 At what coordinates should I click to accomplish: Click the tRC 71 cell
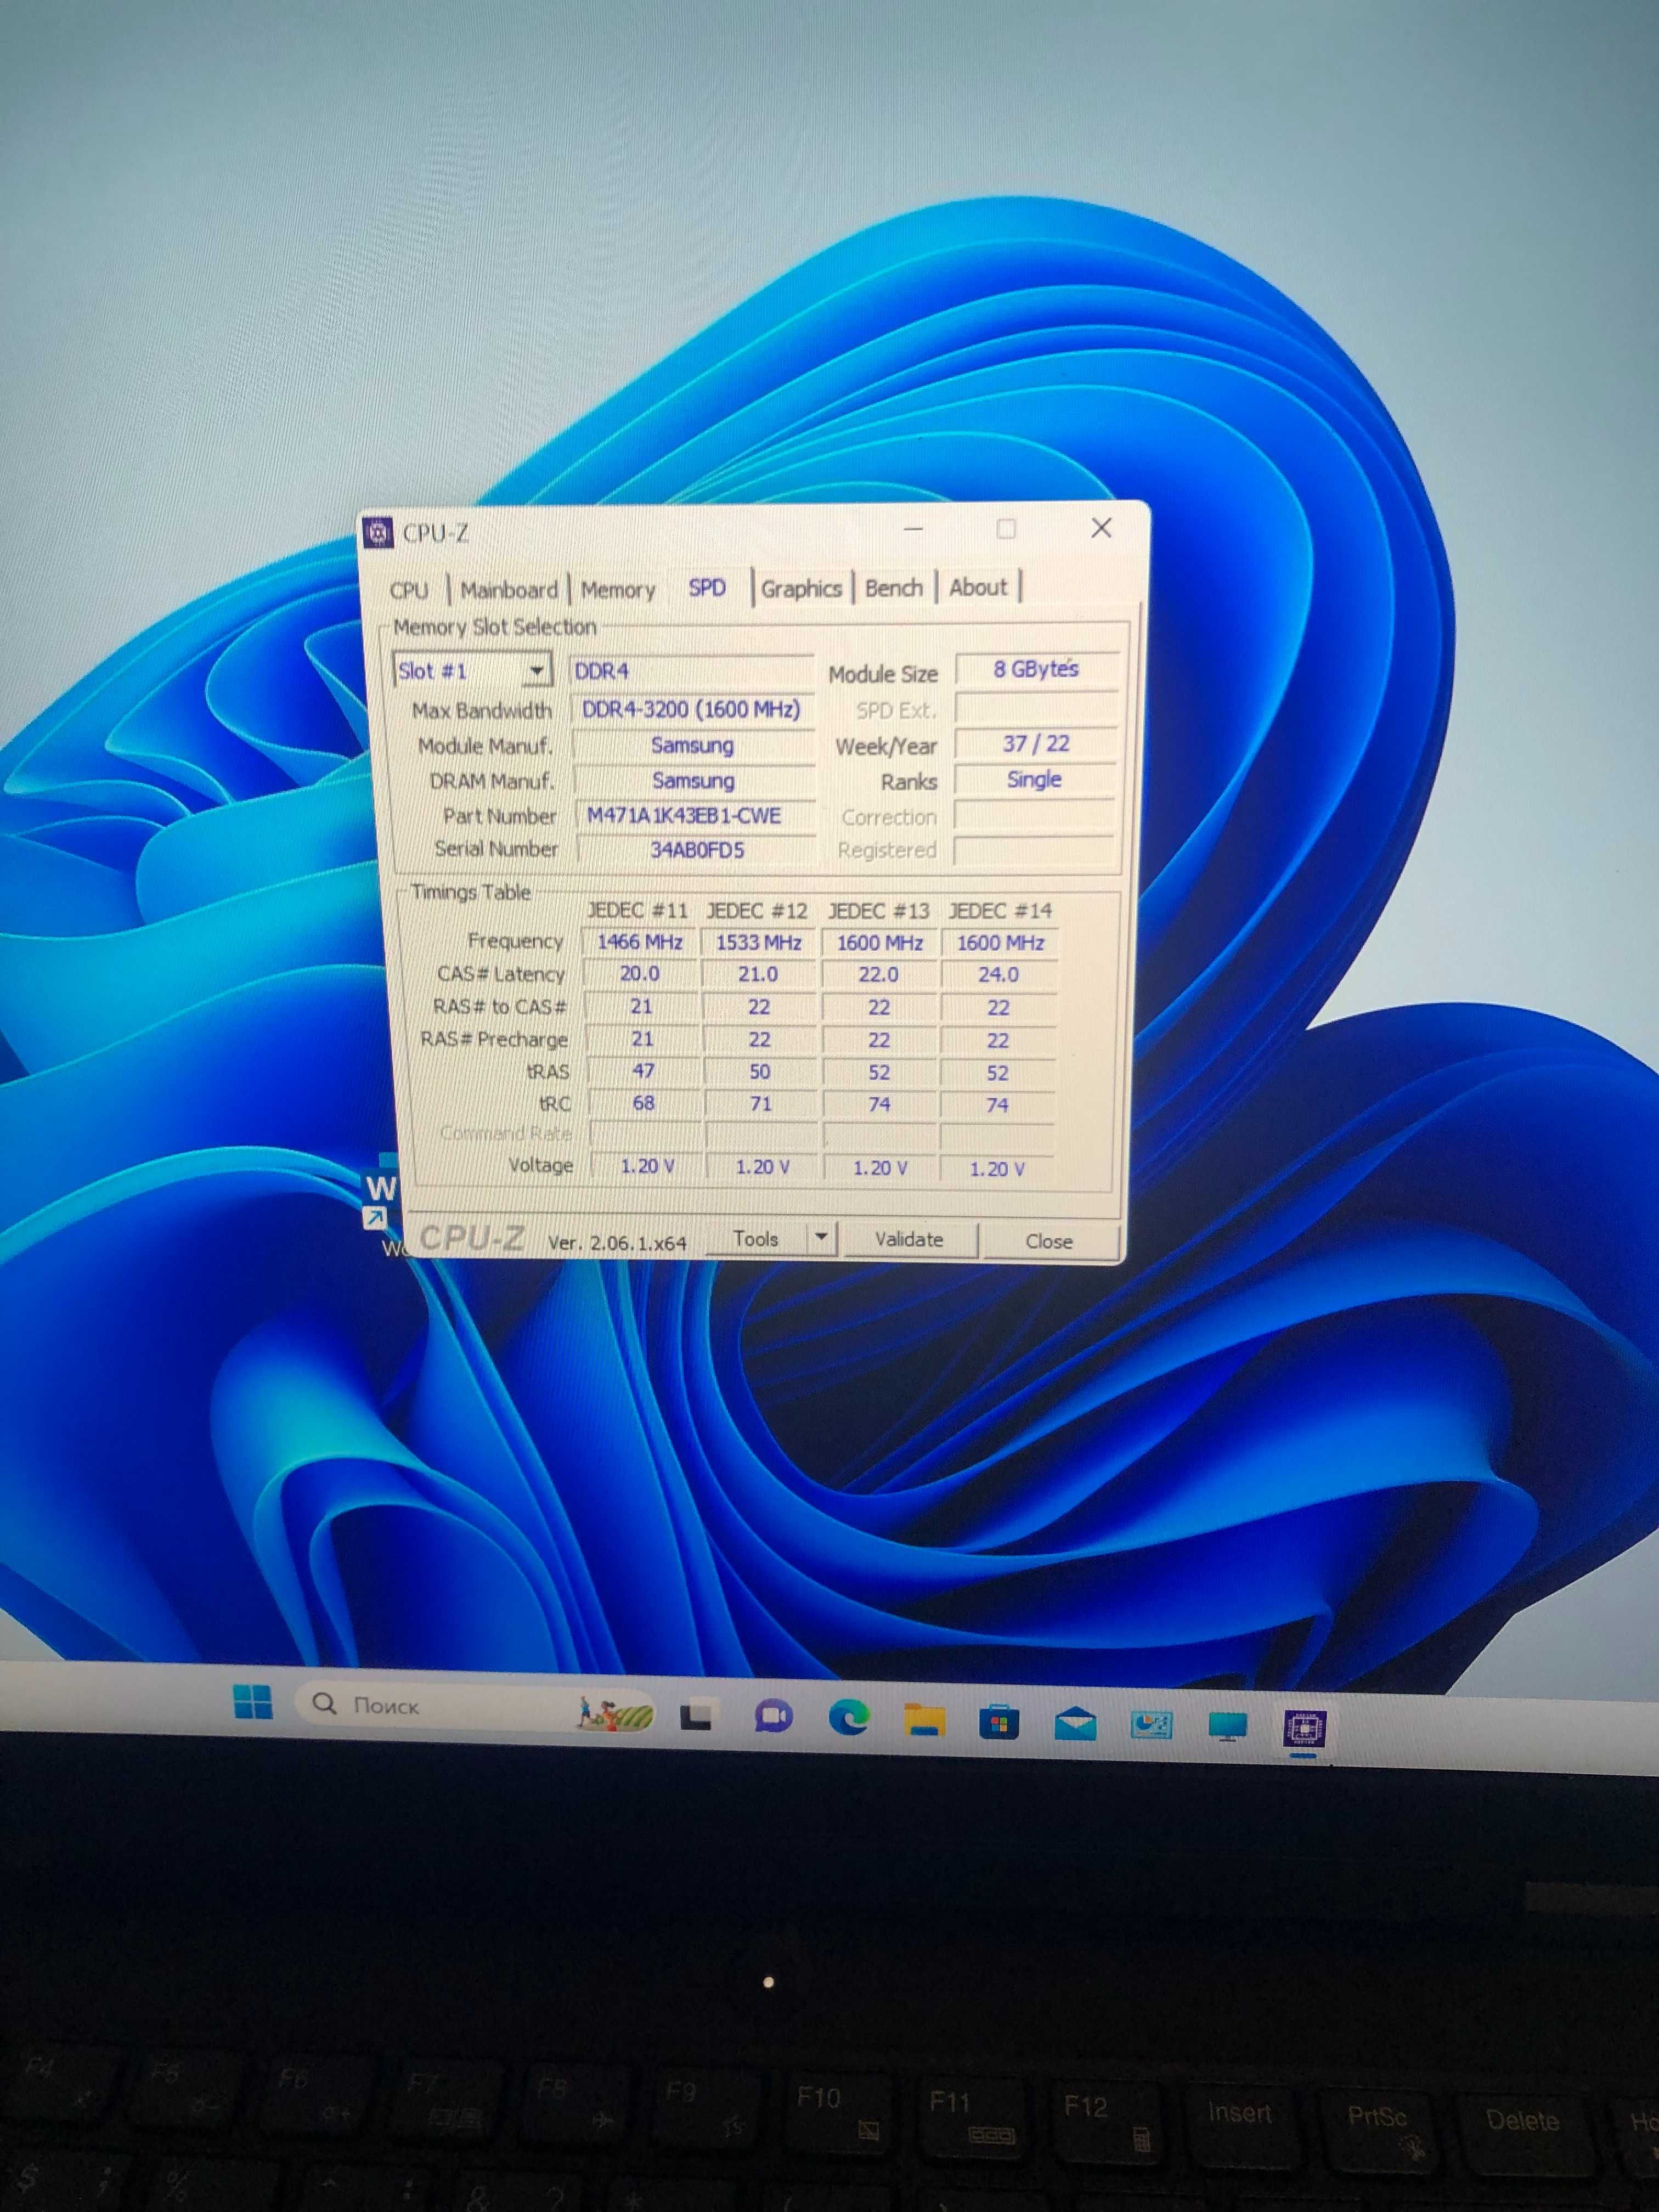coord(761,1104)
